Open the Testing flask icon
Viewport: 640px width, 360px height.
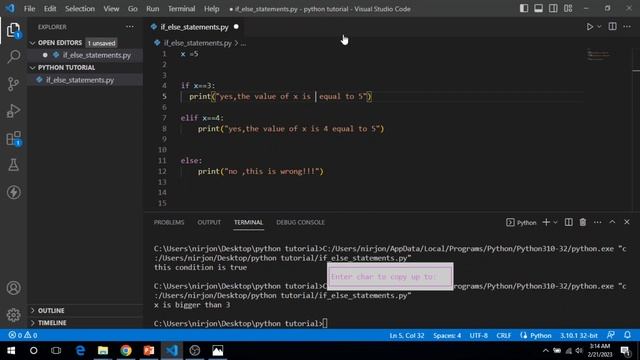click(13, 165)
